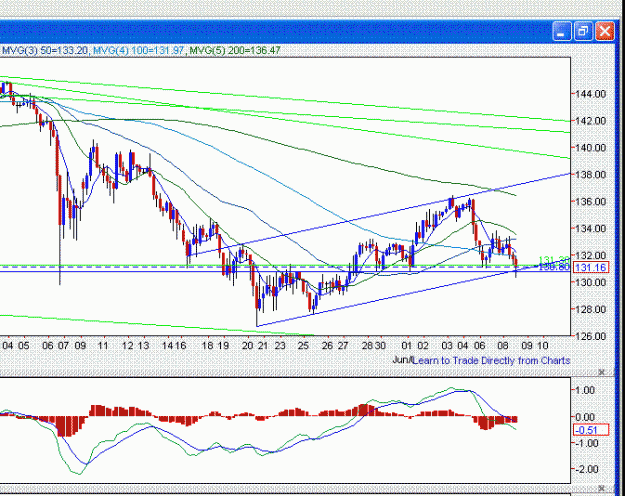This screenshot has width=625, height=496.
Task: Click the date label 11 on time axis
Action: click(103, 345)
